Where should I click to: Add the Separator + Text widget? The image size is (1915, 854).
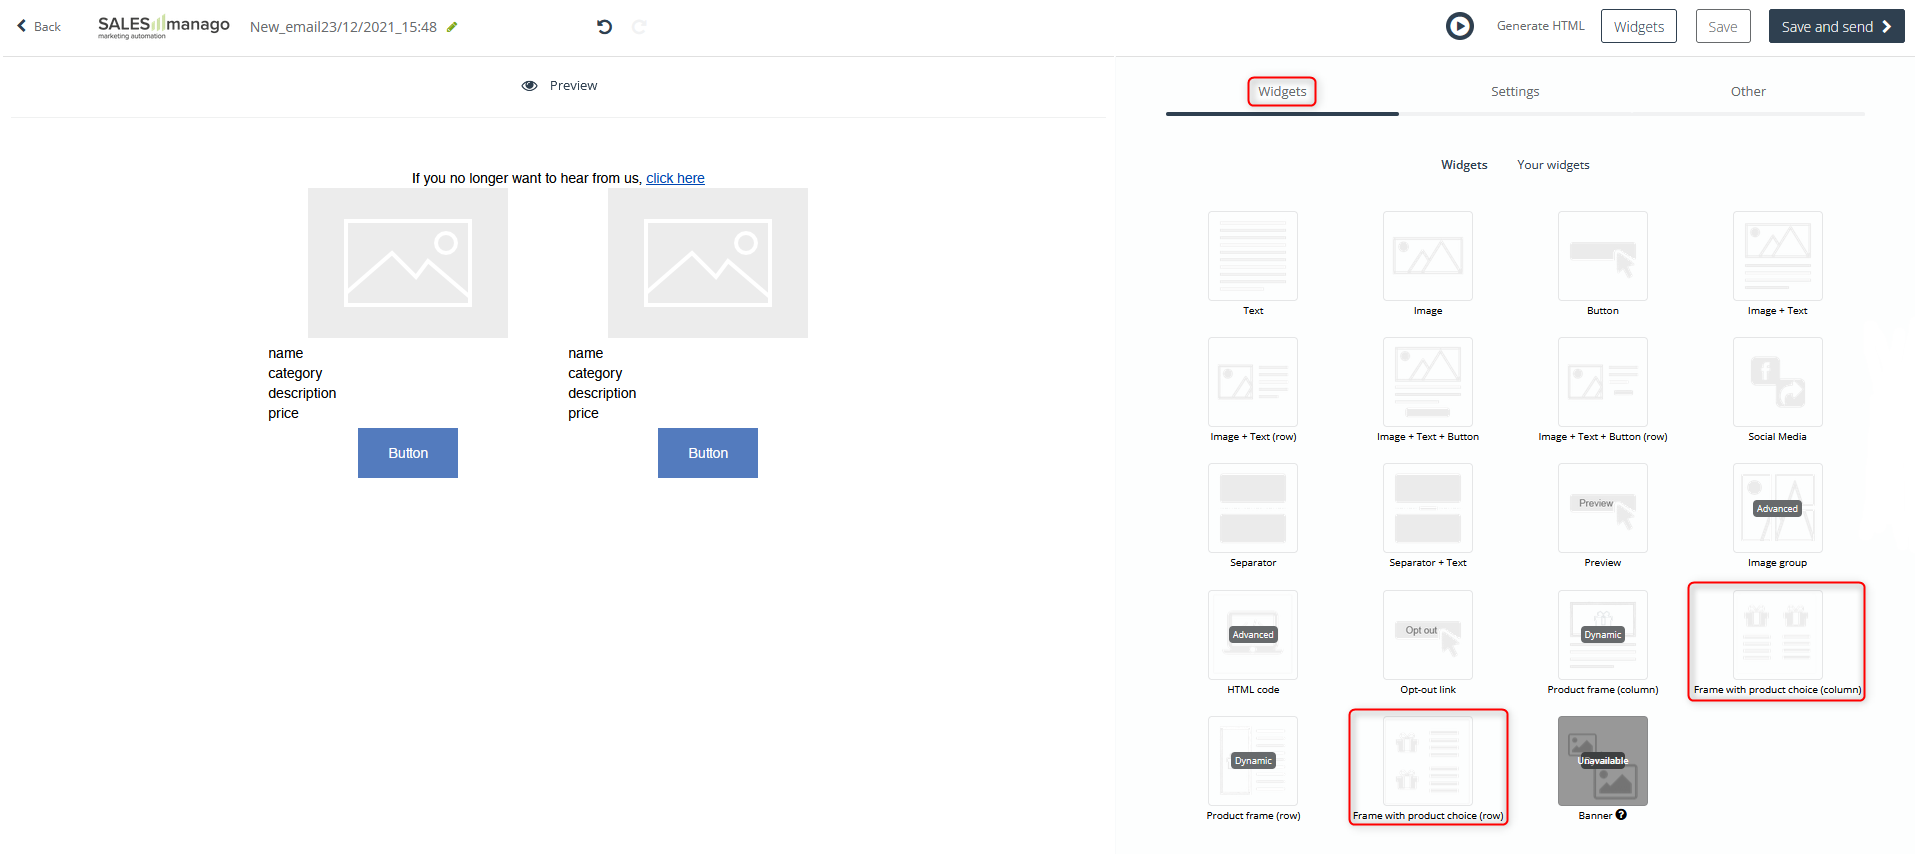point(1428,508)
